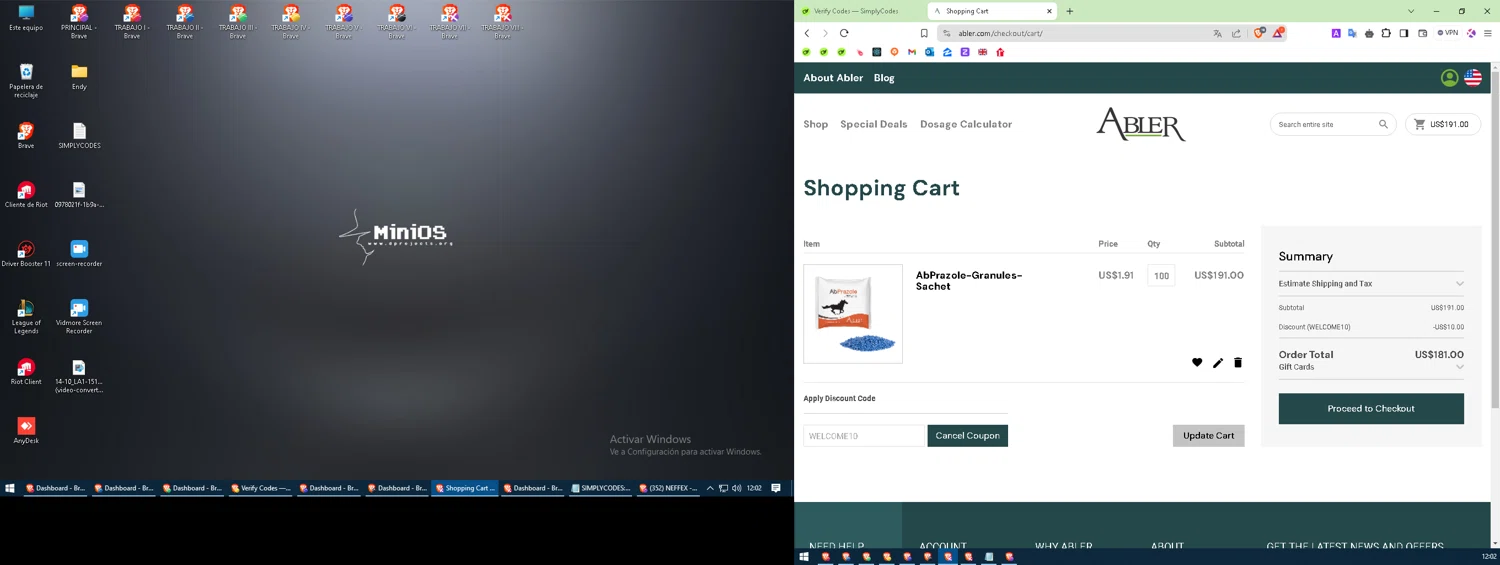
Task: Open the browser extensions puzzle icon
Action: coord(1386,33)
